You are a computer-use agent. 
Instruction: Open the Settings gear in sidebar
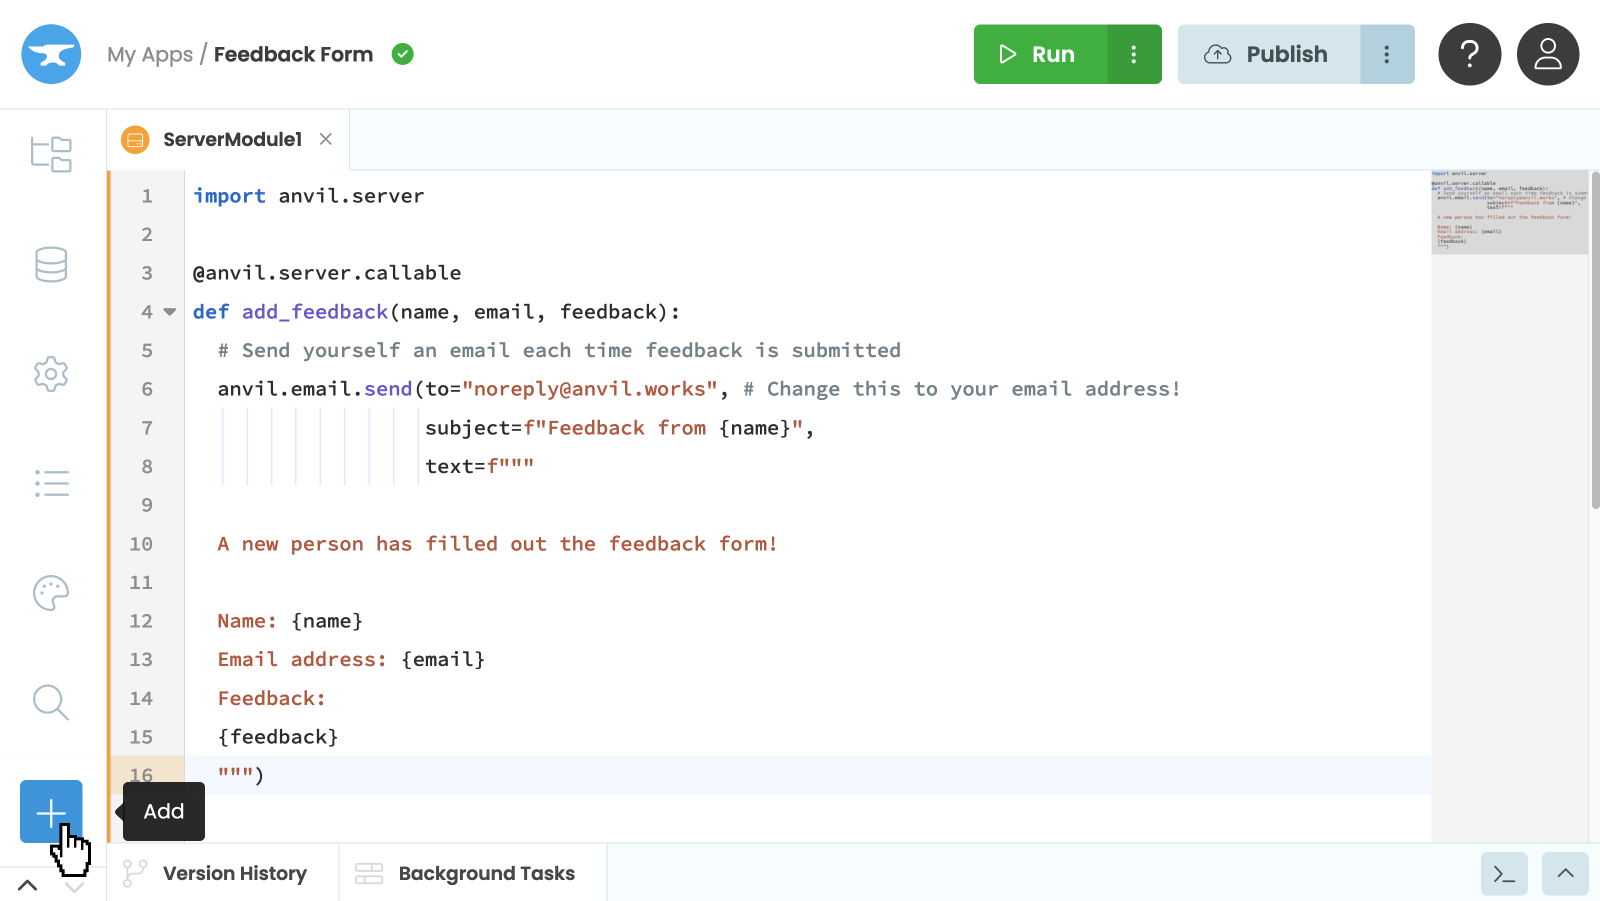pos(51,374)
